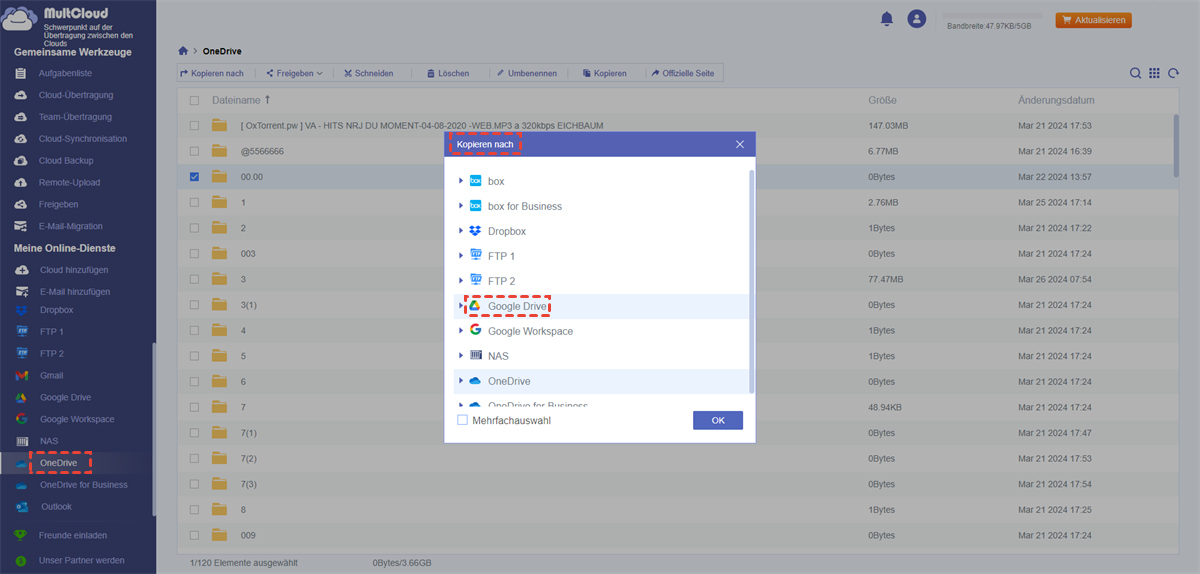Click the FTP 1 icon in dialog
Viewport: 1200px width, 574px height.
pyautogui.click(x=476, y=256)
